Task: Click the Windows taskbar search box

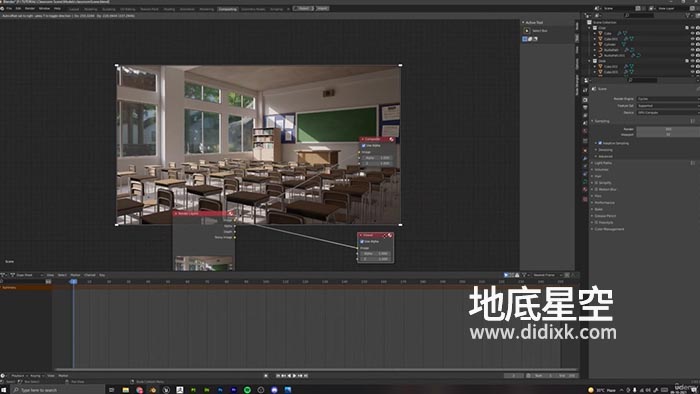Action: click(57, 390)
